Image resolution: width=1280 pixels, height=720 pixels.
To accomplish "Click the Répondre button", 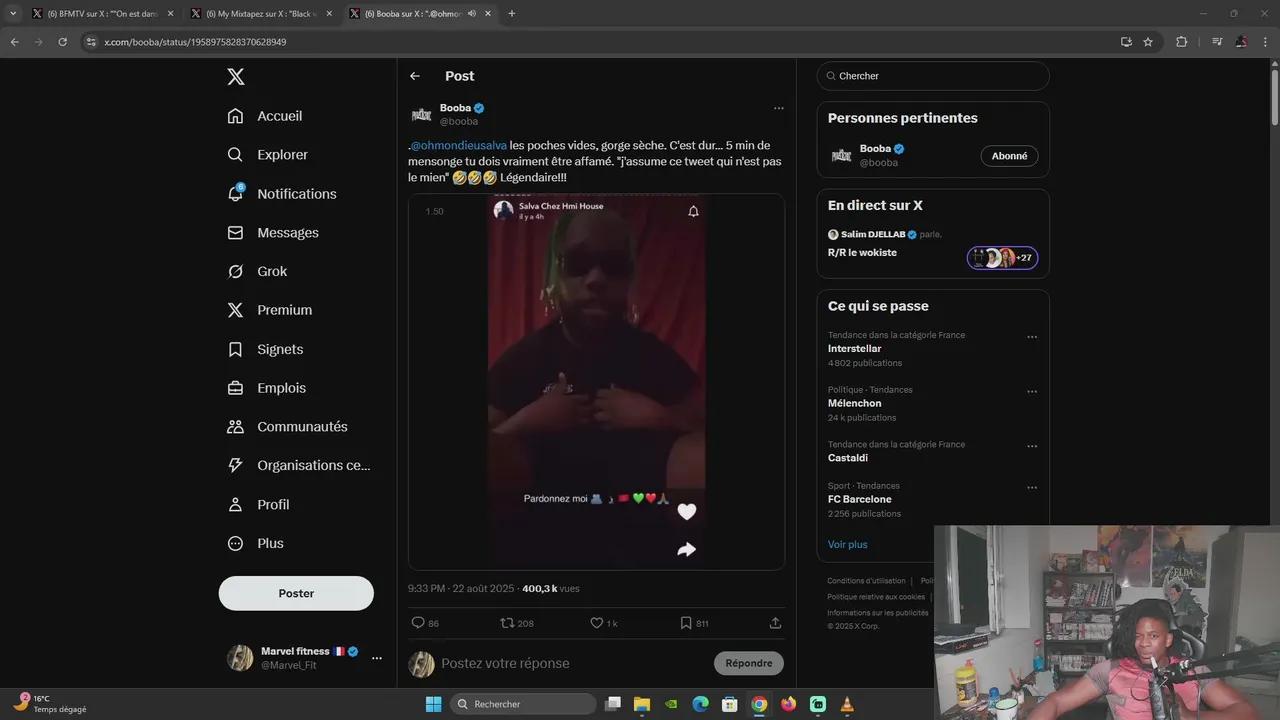I will [x=749, y=663].
